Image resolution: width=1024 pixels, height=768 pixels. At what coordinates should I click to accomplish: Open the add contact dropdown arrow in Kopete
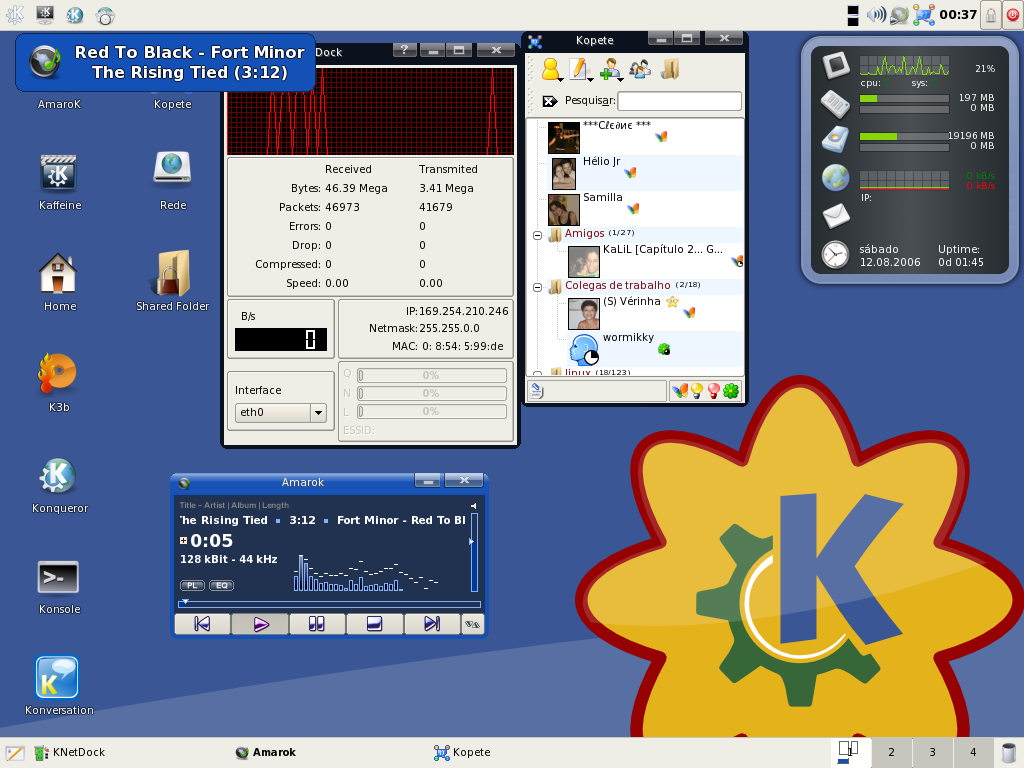click(620, 80)
